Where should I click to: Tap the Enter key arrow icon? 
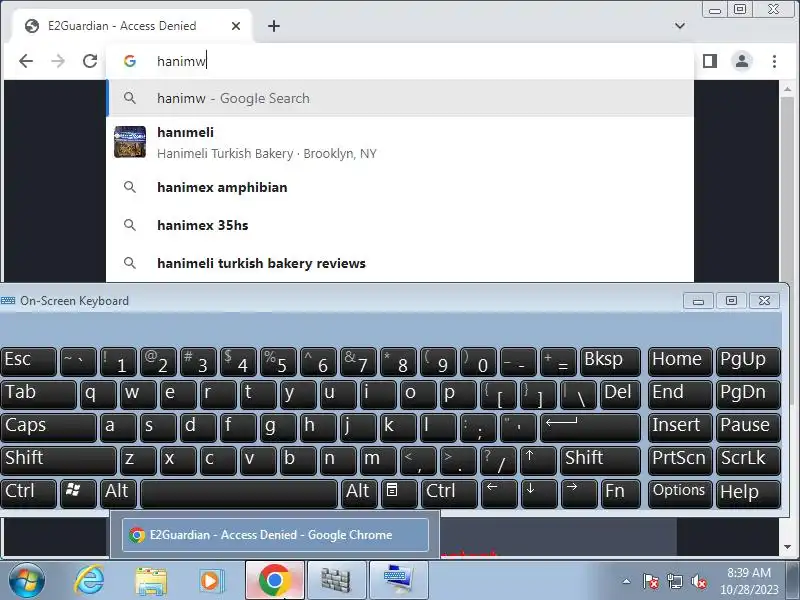(590, 427)
